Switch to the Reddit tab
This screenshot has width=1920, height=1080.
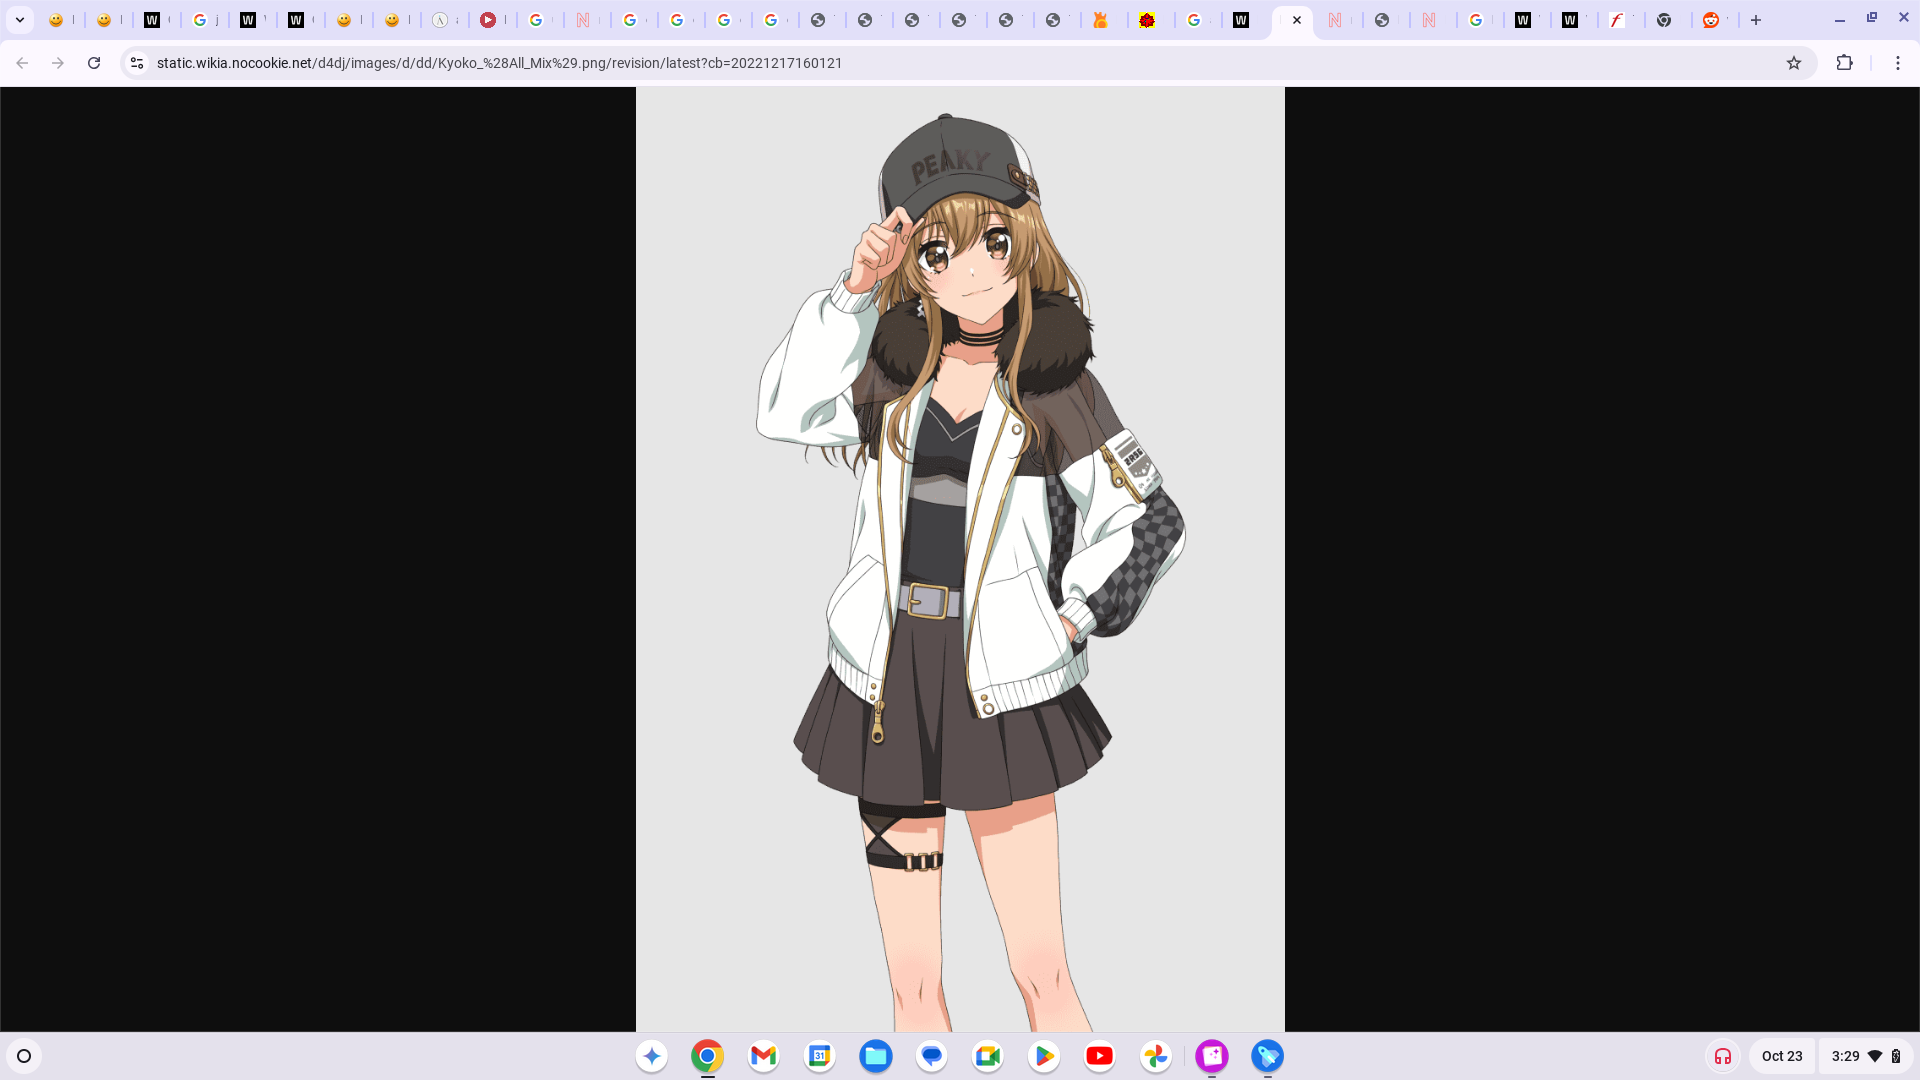coord(1711,20)
